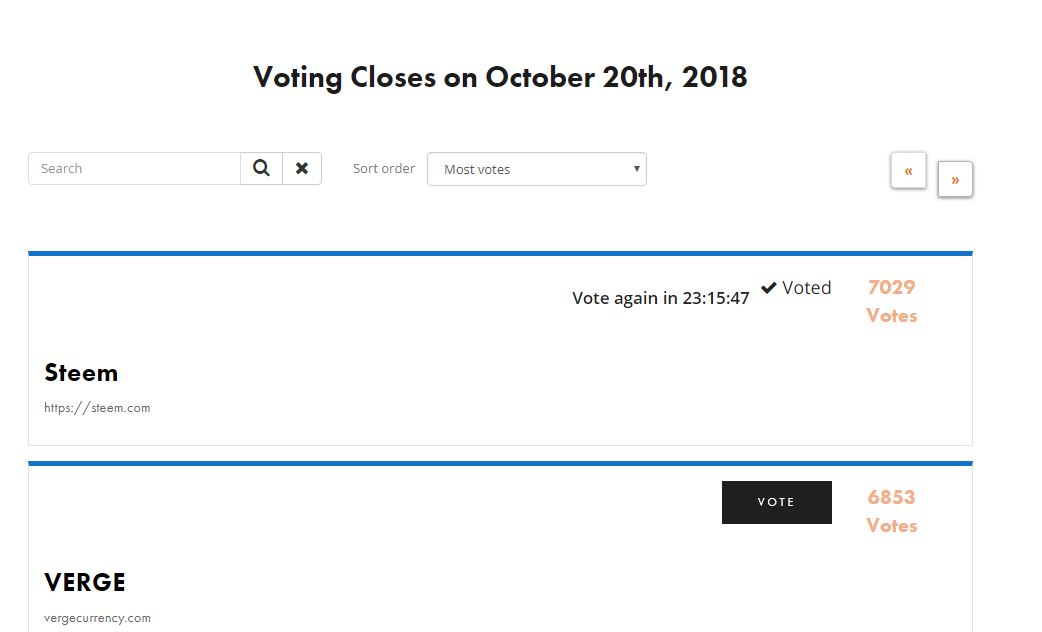The height and width of the screenshot is (632, 1042).
Task: Click the Vote again countdown timer
Action: point(660,298)
